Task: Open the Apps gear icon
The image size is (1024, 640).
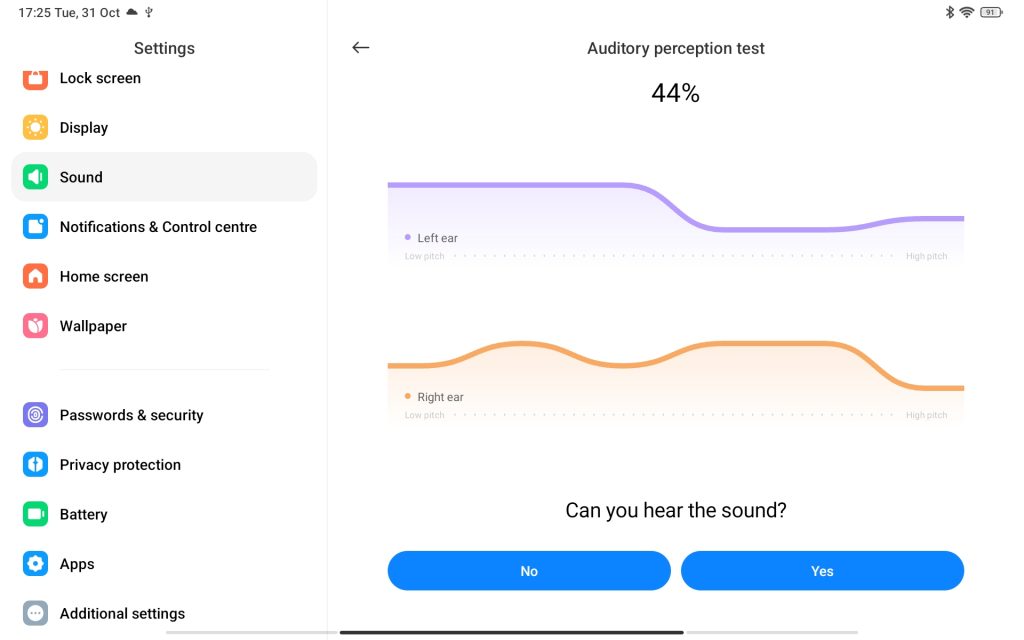Action: click(36, 564)
